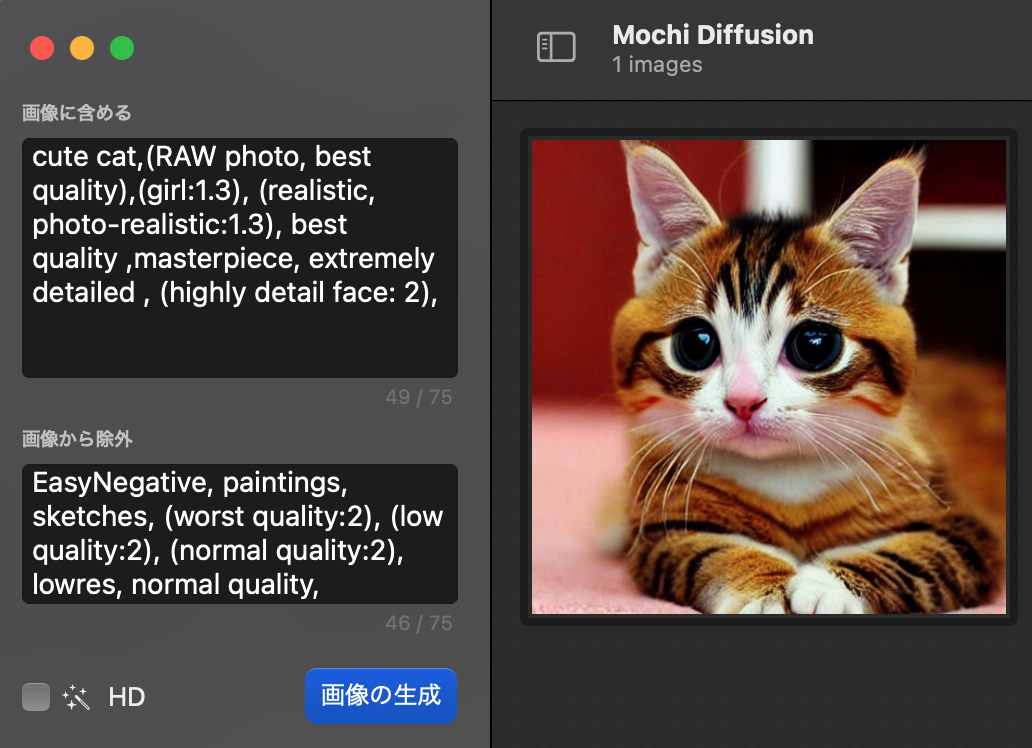1032x748 pixels.
Task: Click the 46 / 75 token counter
Action: click(x=418, y=623)
